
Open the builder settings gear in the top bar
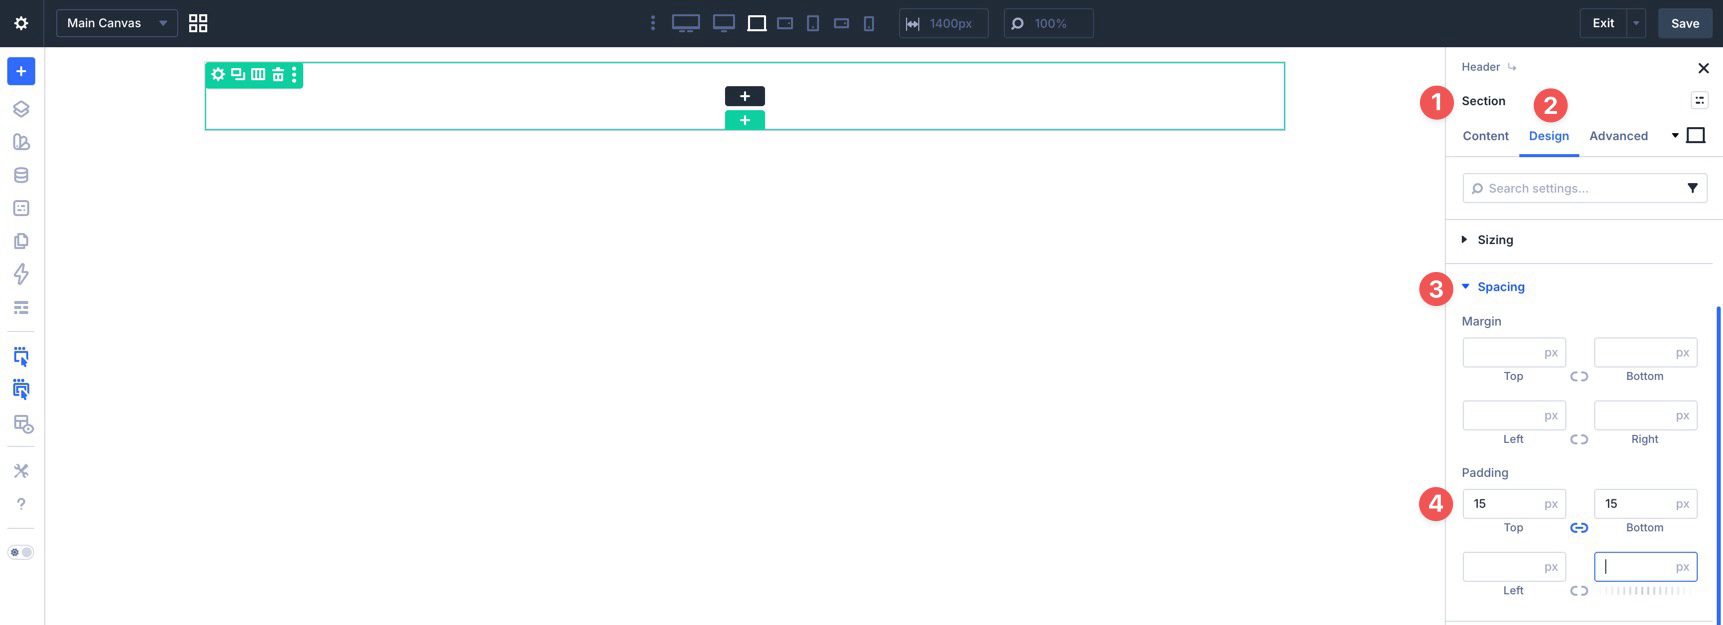point(21,23)
